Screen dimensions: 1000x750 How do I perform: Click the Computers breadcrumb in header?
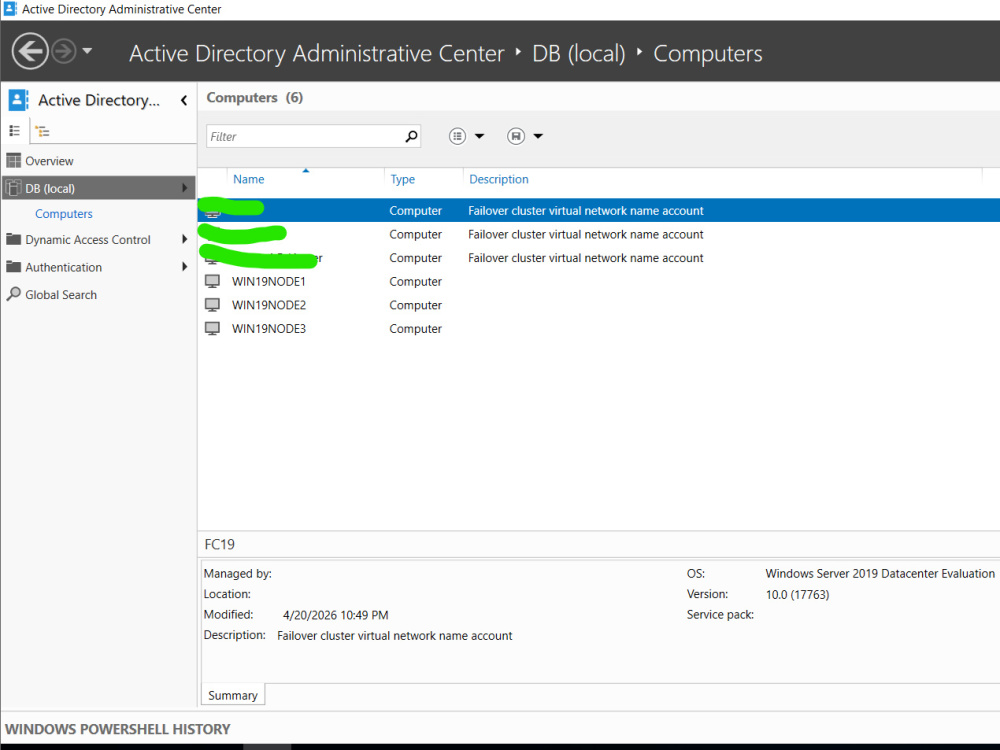[x=707, y=54]
